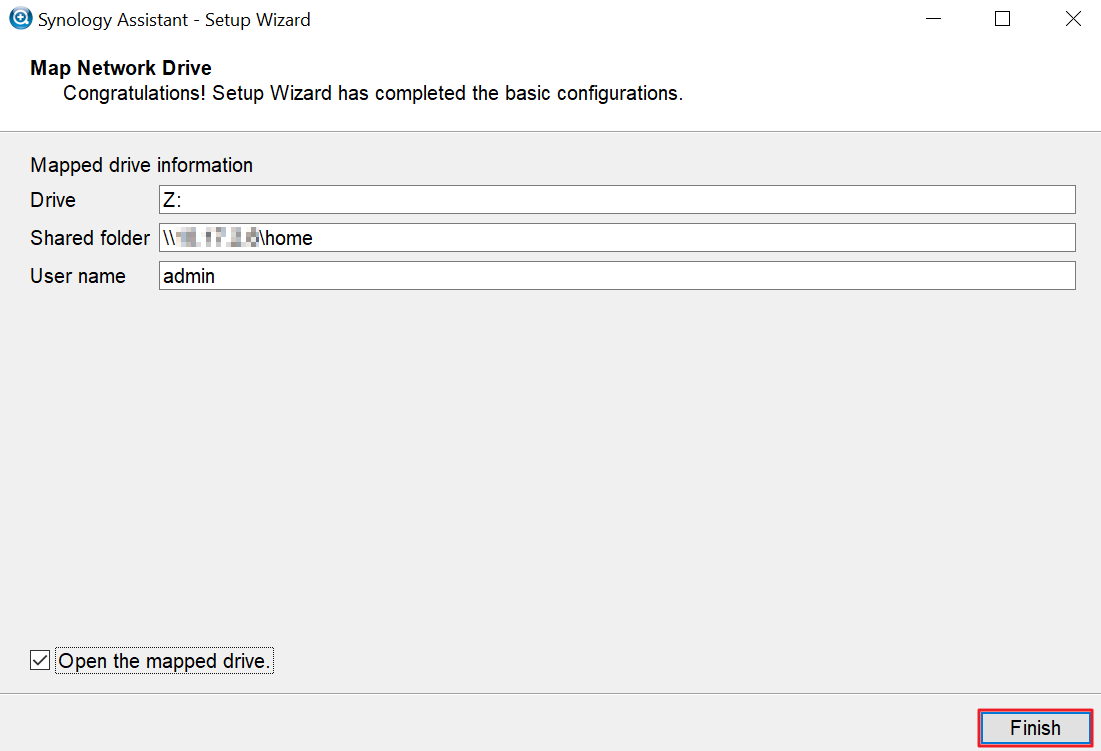Focus the Shared folder path field
The image size is (1101, 751).
[x=617, y=238]
